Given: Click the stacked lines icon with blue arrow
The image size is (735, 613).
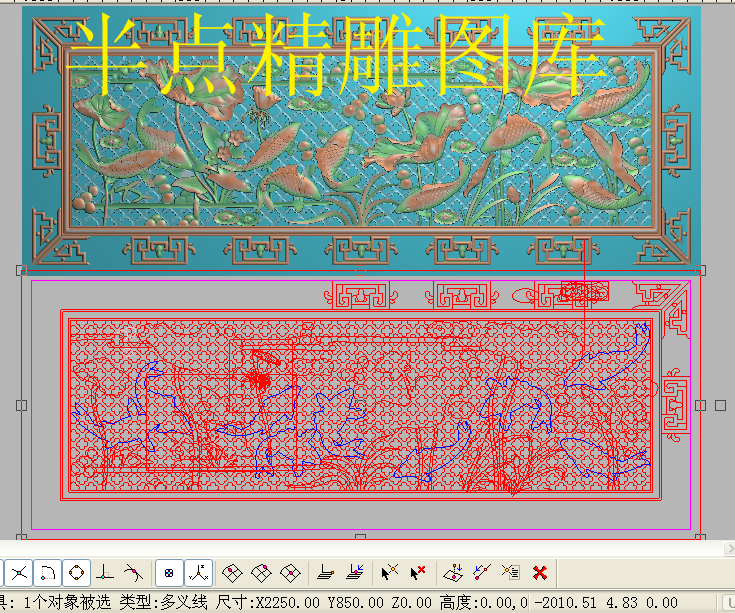Looking at the screenshot, I should coord(355,572).
